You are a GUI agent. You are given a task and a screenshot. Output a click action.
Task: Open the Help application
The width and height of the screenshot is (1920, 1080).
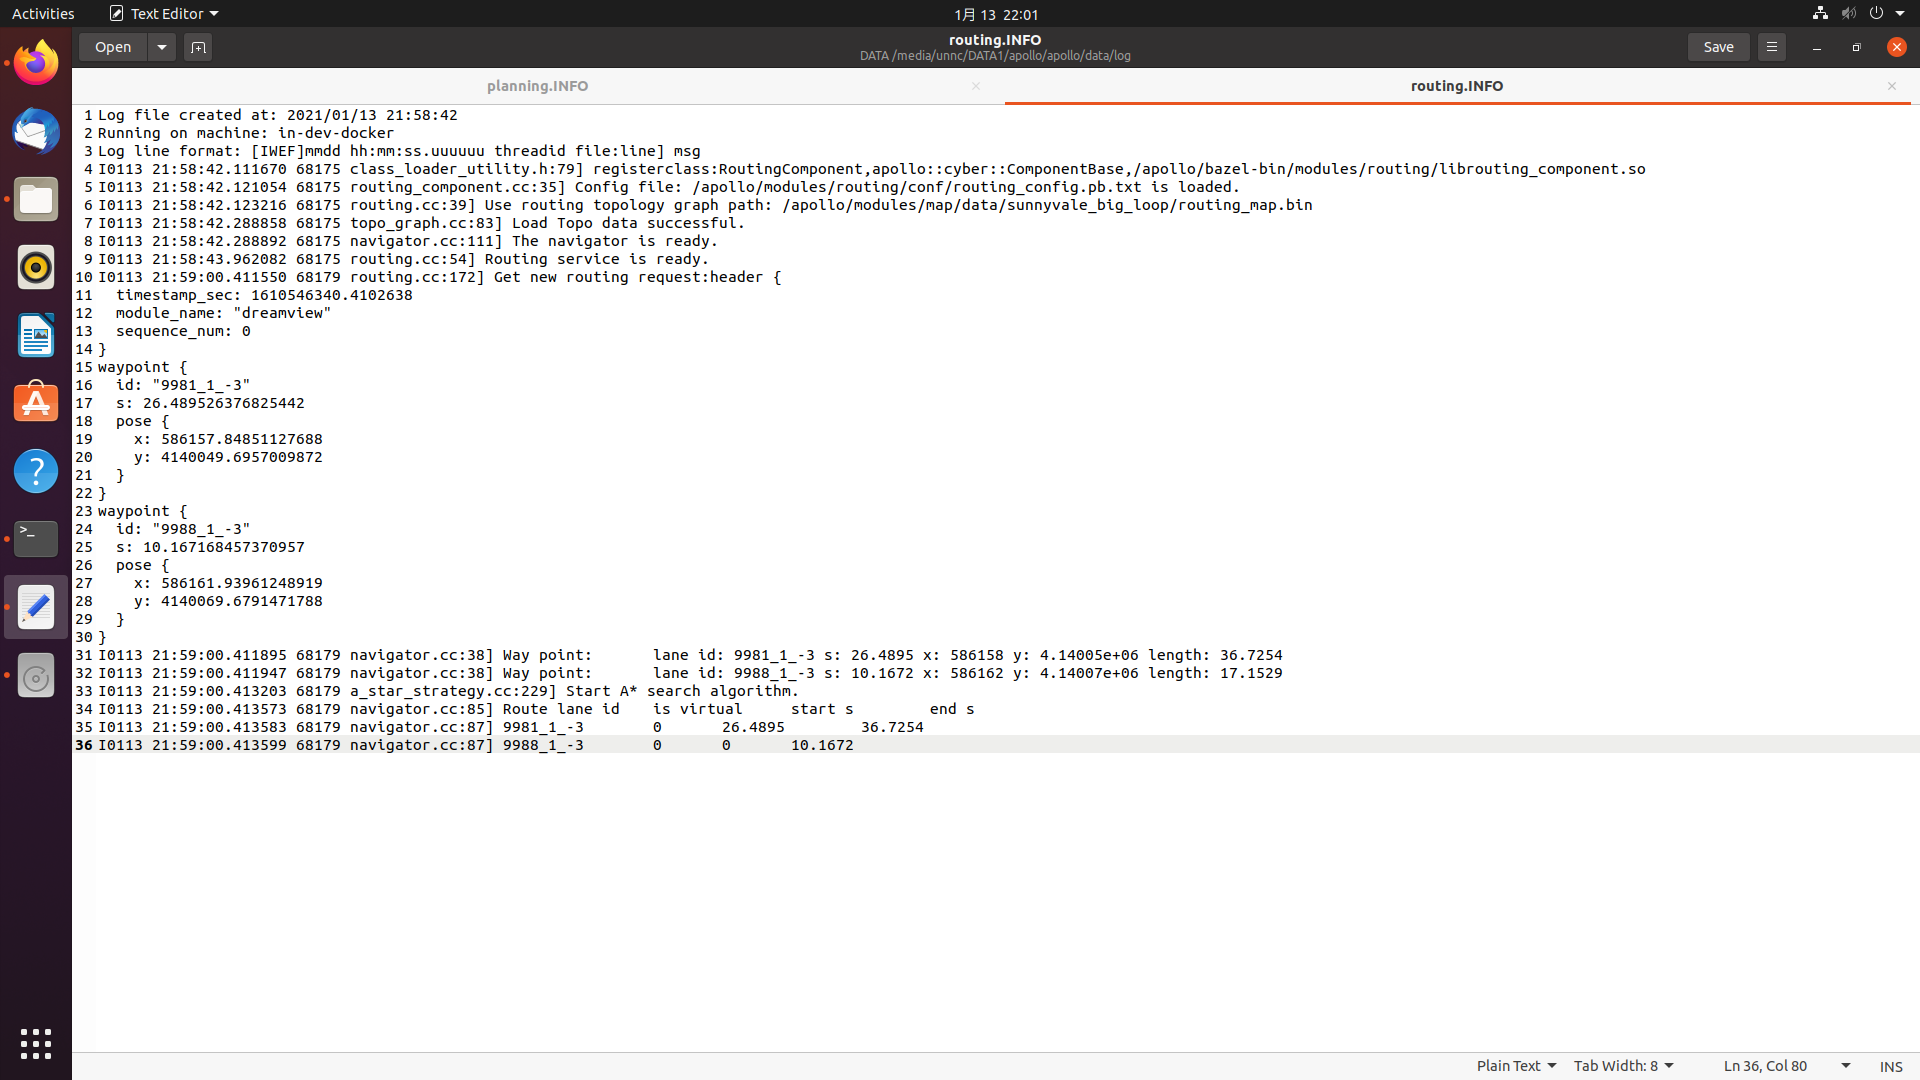[35, 471]
